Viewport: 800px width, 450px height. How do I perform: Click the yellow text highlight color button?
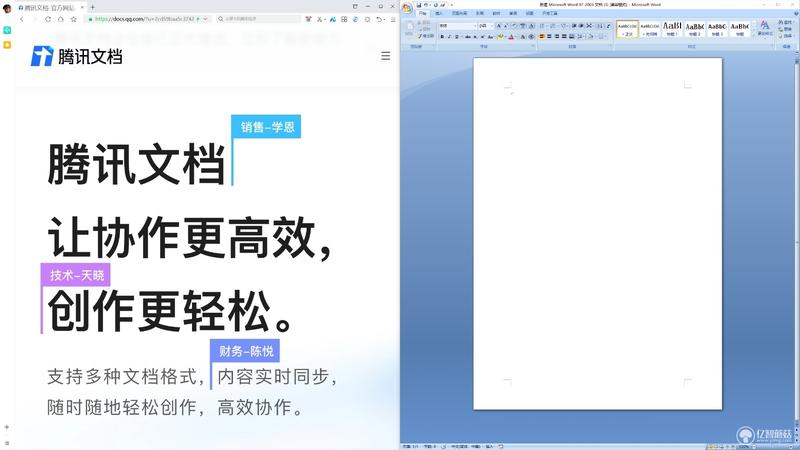[500, 37]
